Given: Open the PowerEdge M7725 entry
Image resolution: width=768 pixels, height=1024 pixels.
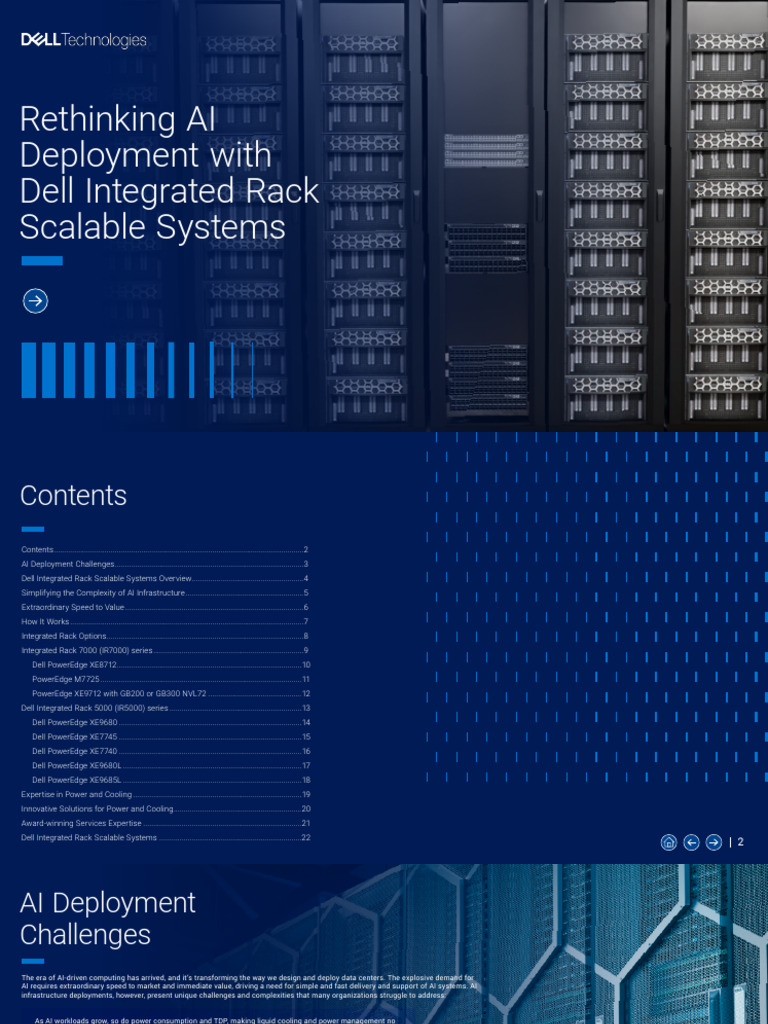Looking at the screenshot, I should coord(171,679).
